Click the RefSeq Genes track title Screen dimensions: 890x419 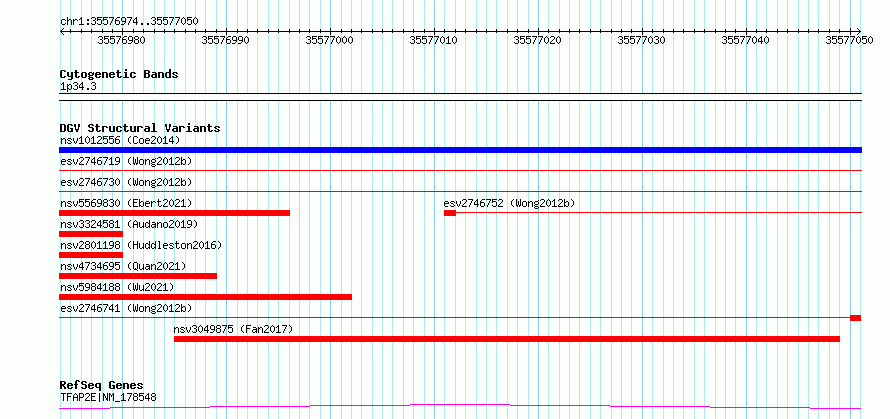pyautogui.click(x=102, y=386)
